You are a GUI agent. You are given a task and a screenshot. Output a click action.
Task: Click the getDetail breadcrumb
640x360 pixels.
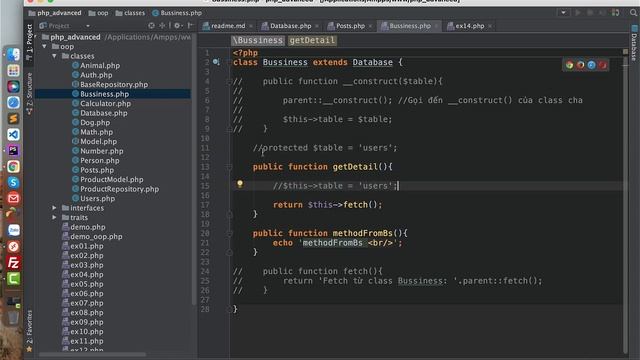[312, 40]
